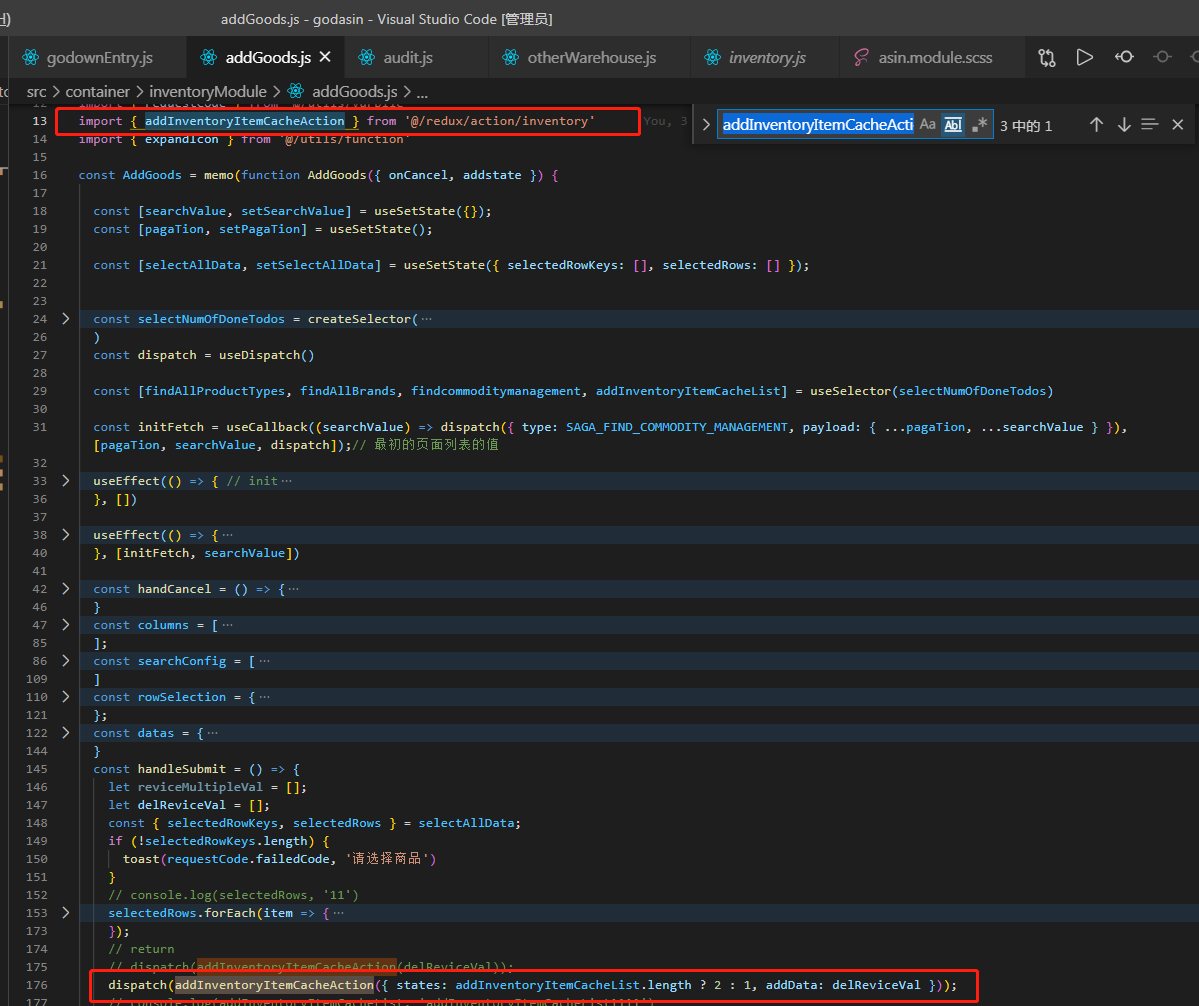Switch to godownEntry.js tab
This screenshot has height=1006, width=1199.
[x=99, y=57]
